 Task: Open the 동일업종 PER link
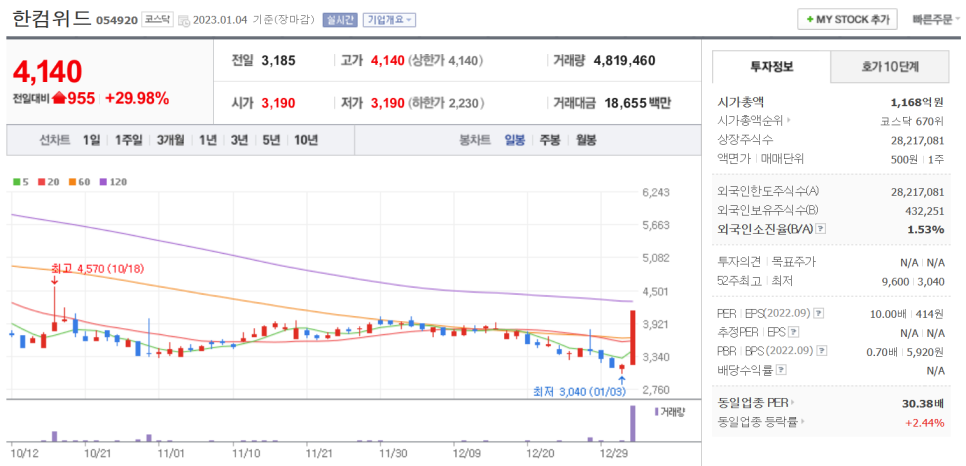(x=756, y=404)
